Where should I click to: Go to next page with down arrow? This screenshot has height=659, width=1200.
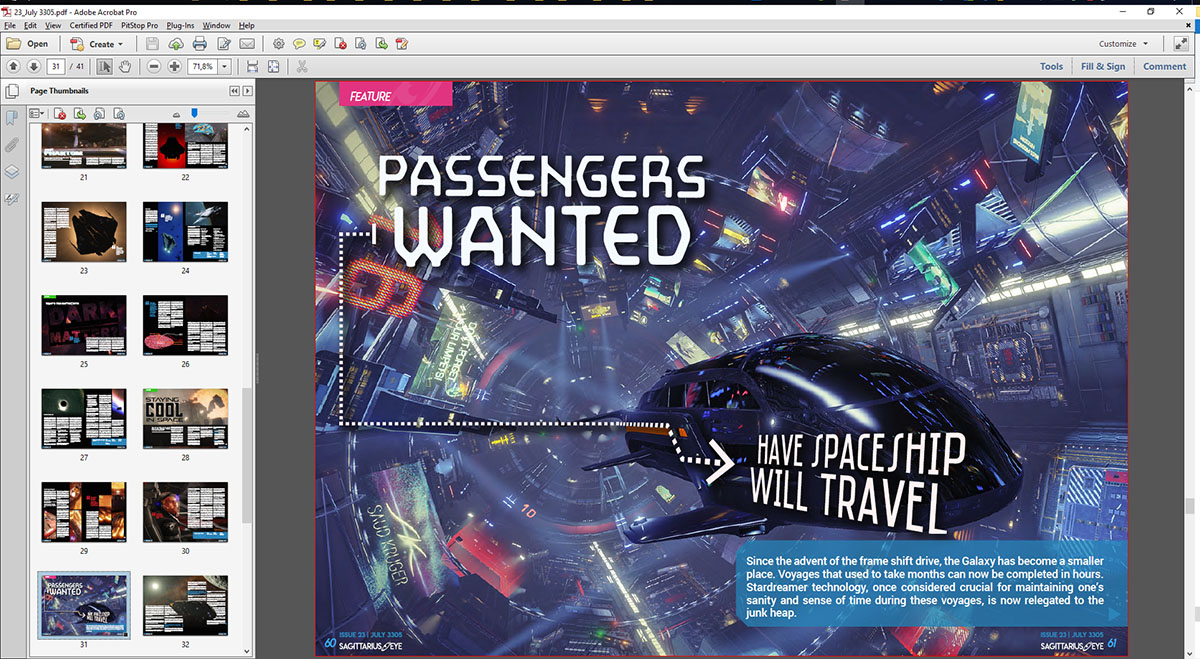tap(34, 67)
